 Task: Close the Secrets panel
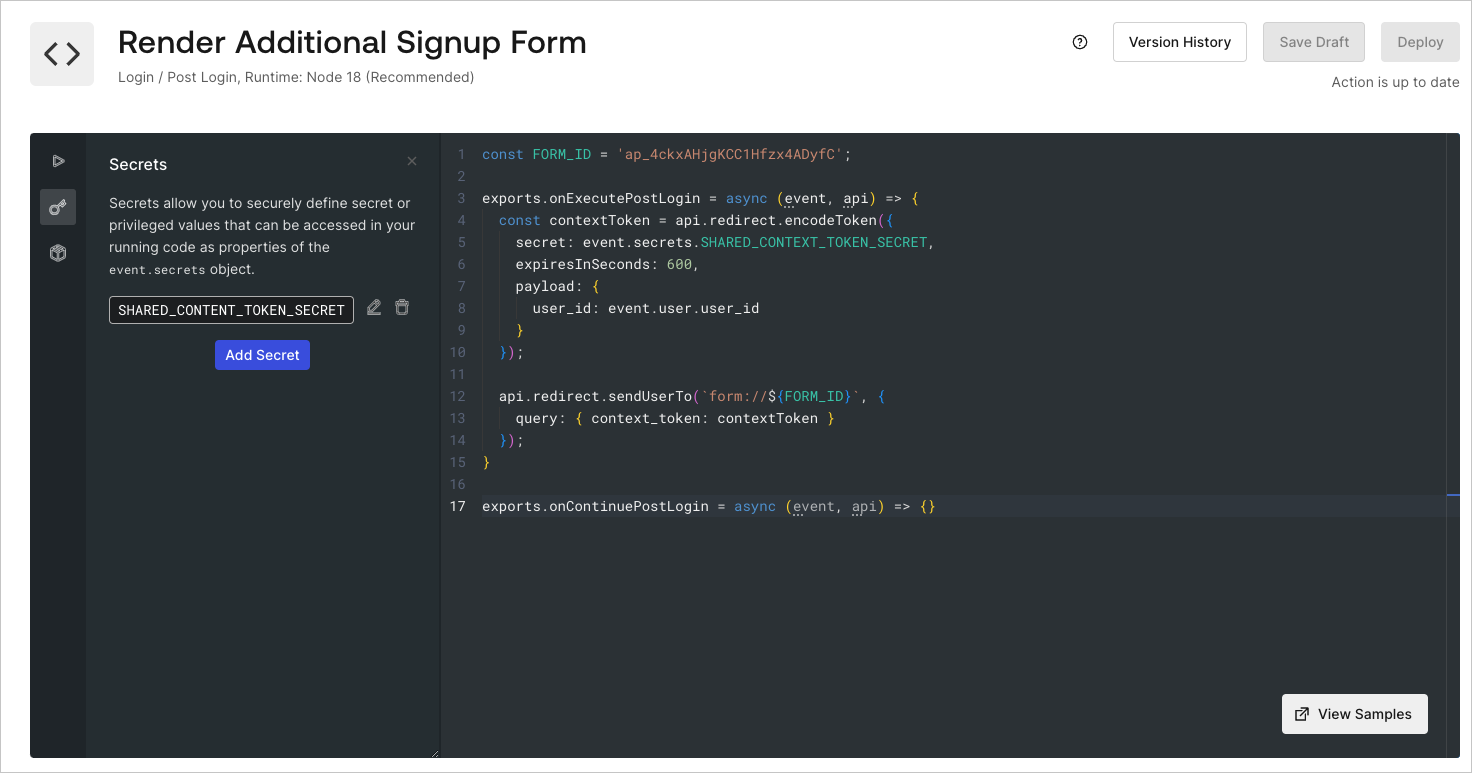(x=411, y=161)
